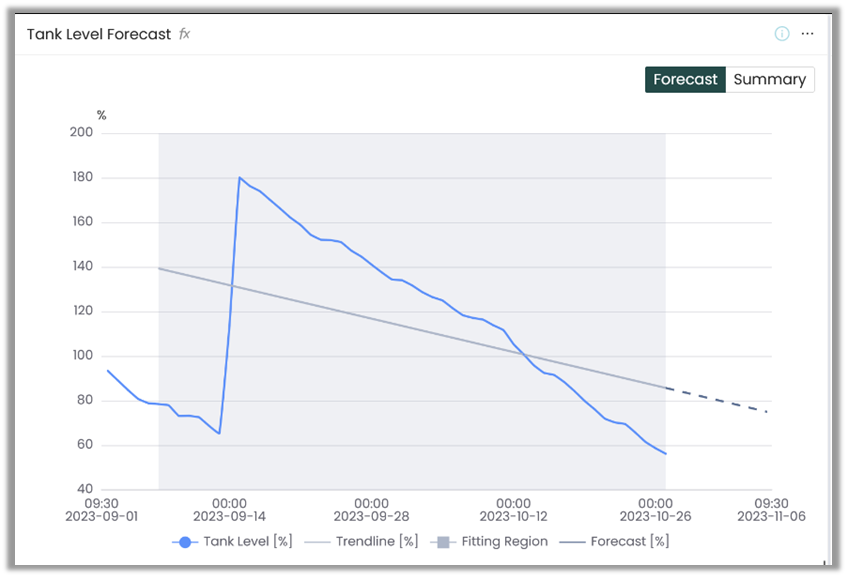The height and width of the screenshot is (578, 847).
Task: Click the Tank Level Forecast widget title
Action: click(99, 34)
